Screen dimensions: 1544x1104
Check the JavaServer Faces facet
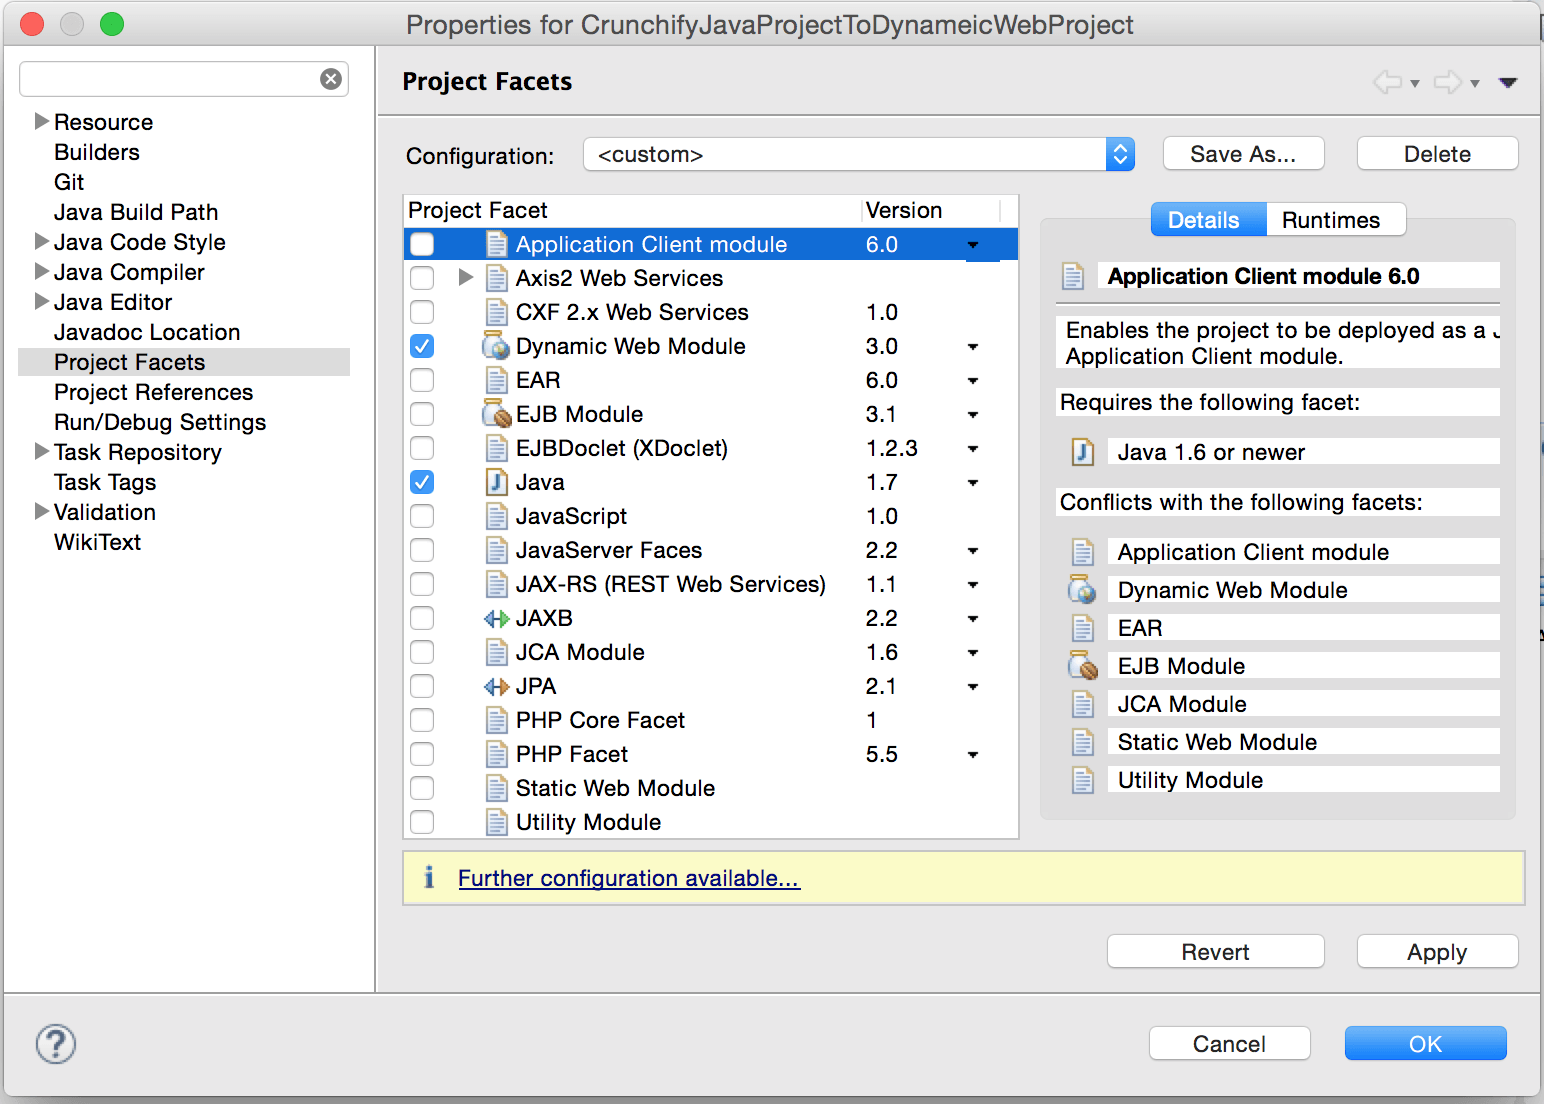(x=422, y=550)
